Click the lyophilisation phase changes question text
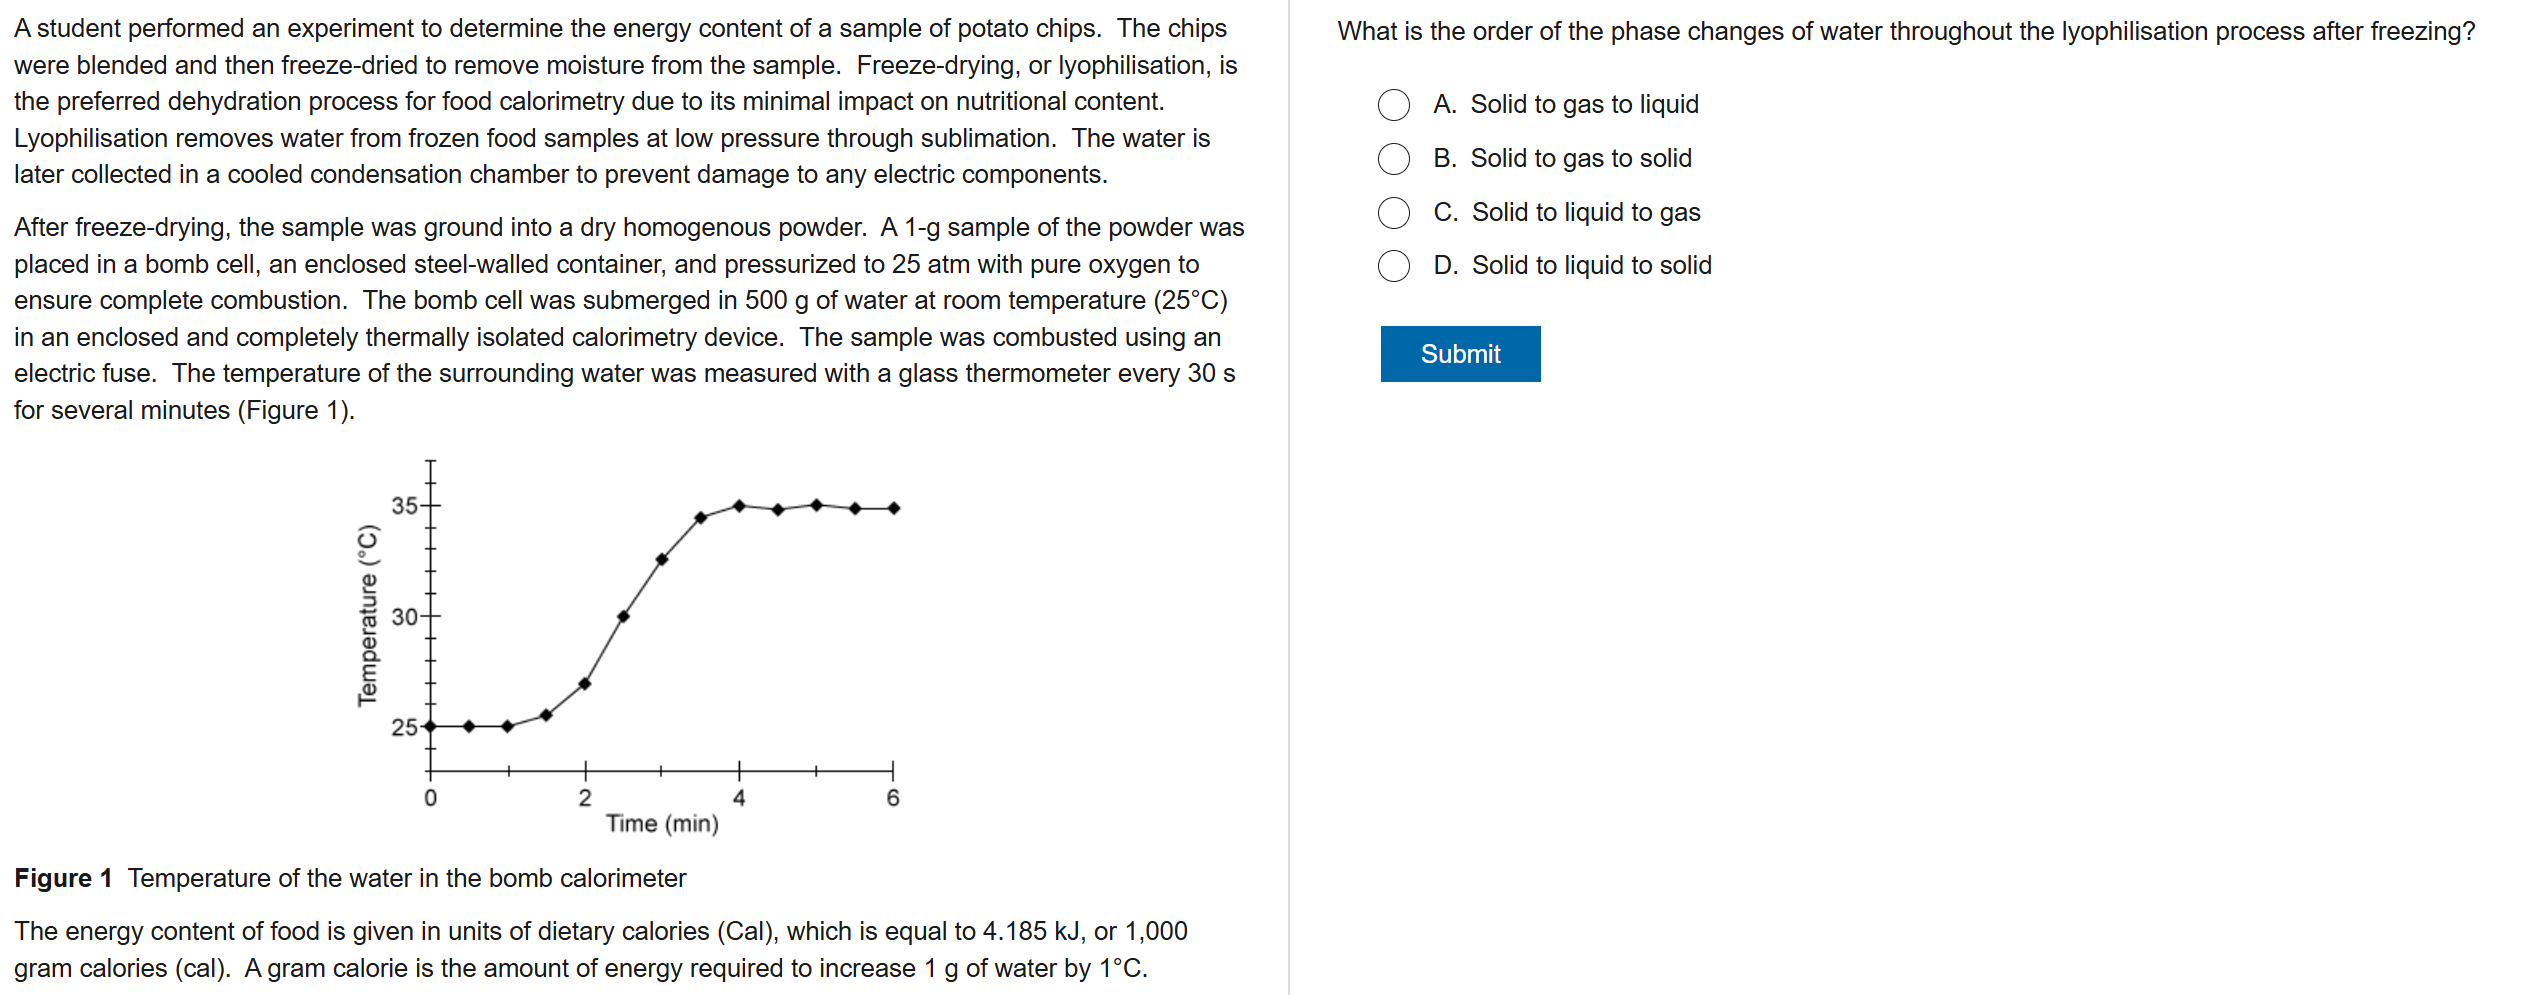The image size is (2547, 995). [1905, 32]
